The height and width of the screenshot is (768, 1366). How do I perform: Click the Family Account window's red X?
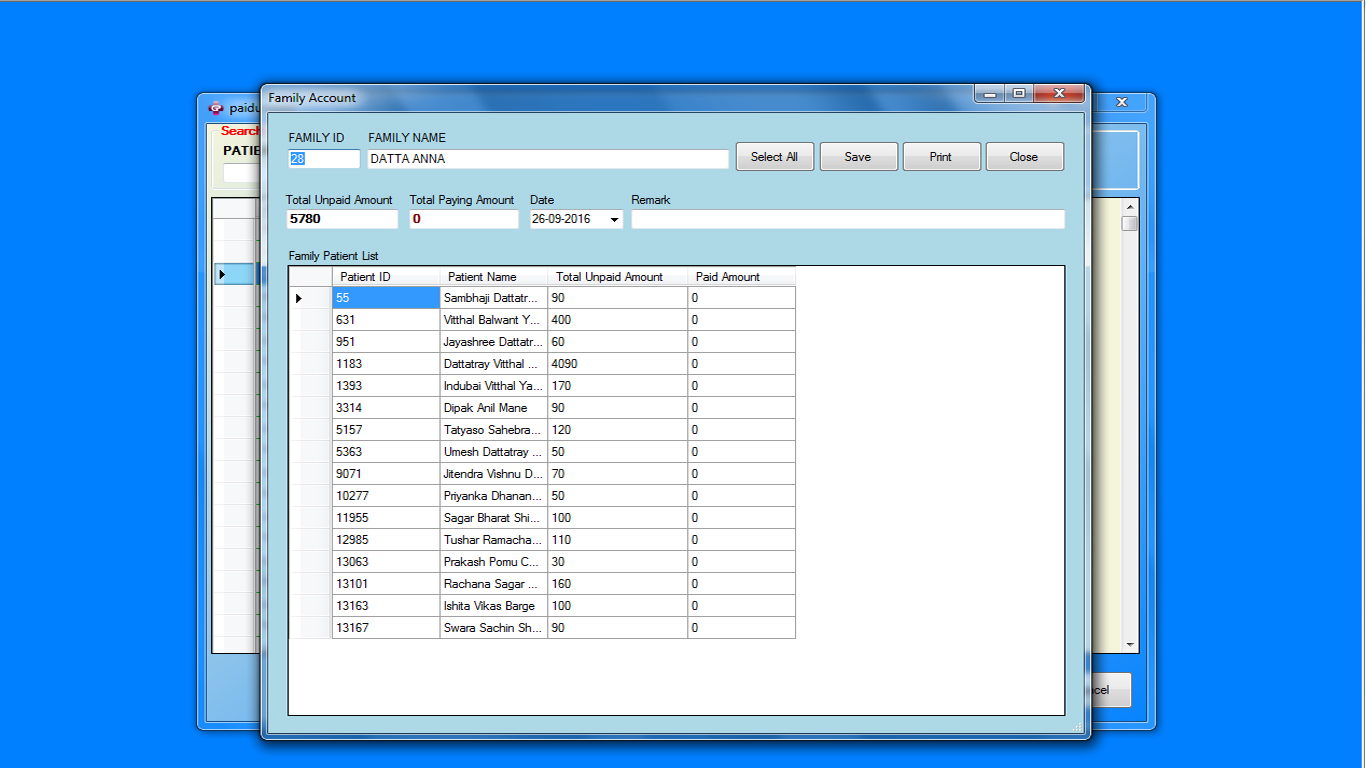(x=1060, y=94)
